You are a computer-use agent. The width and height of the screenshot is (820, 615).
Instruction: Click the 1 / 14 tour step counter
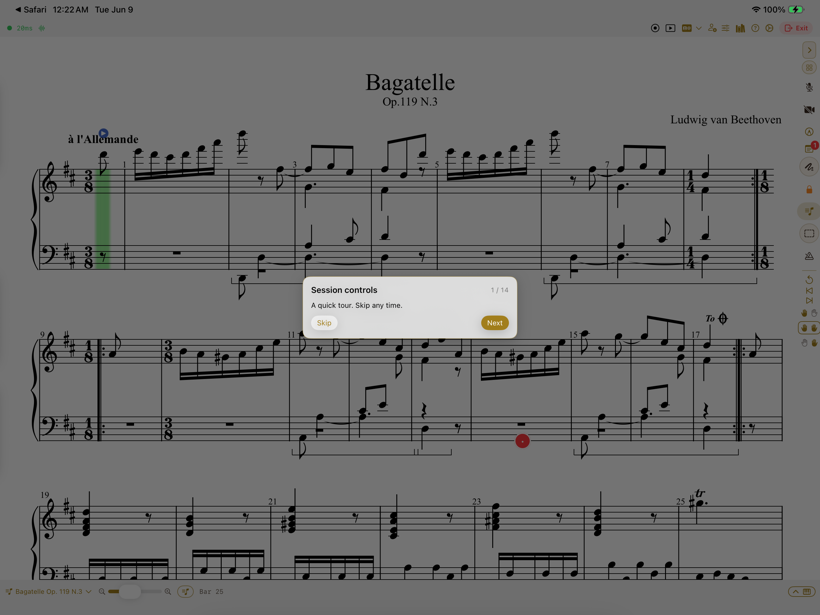click(499, 290)
